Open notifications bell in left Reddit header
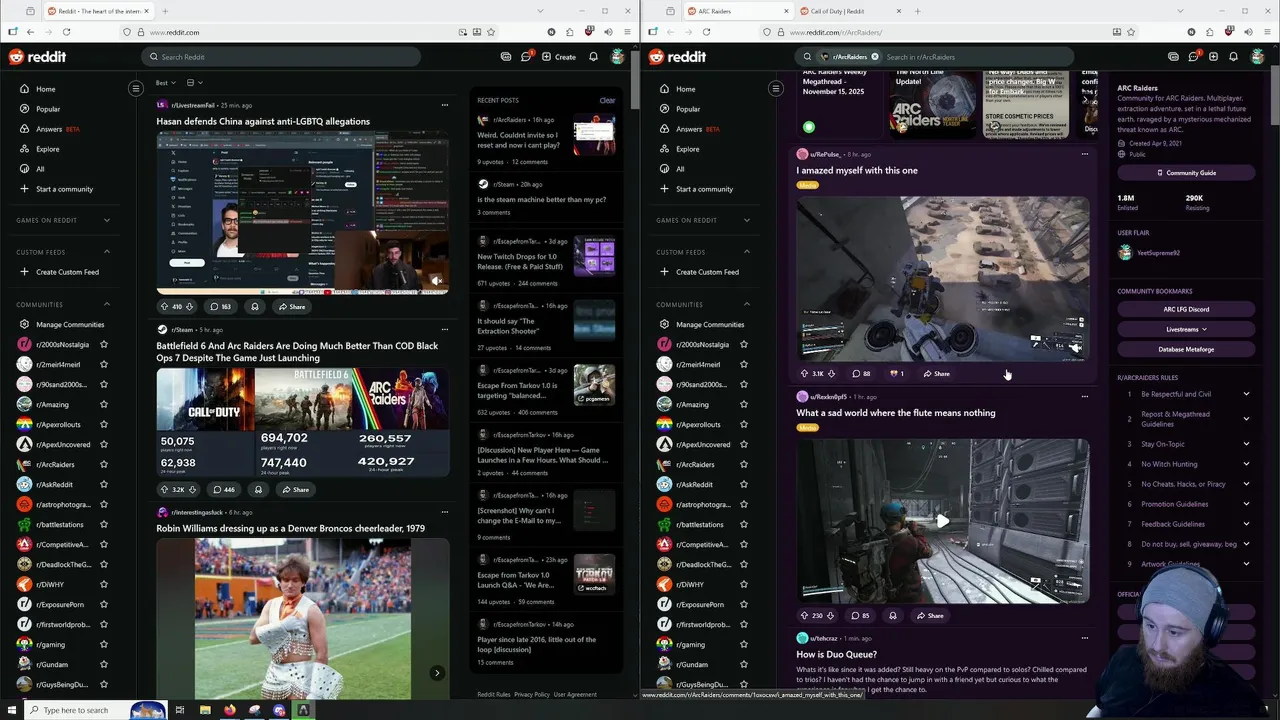The image size is (1280, 720). pyautogui.click(x=593, y=57)
